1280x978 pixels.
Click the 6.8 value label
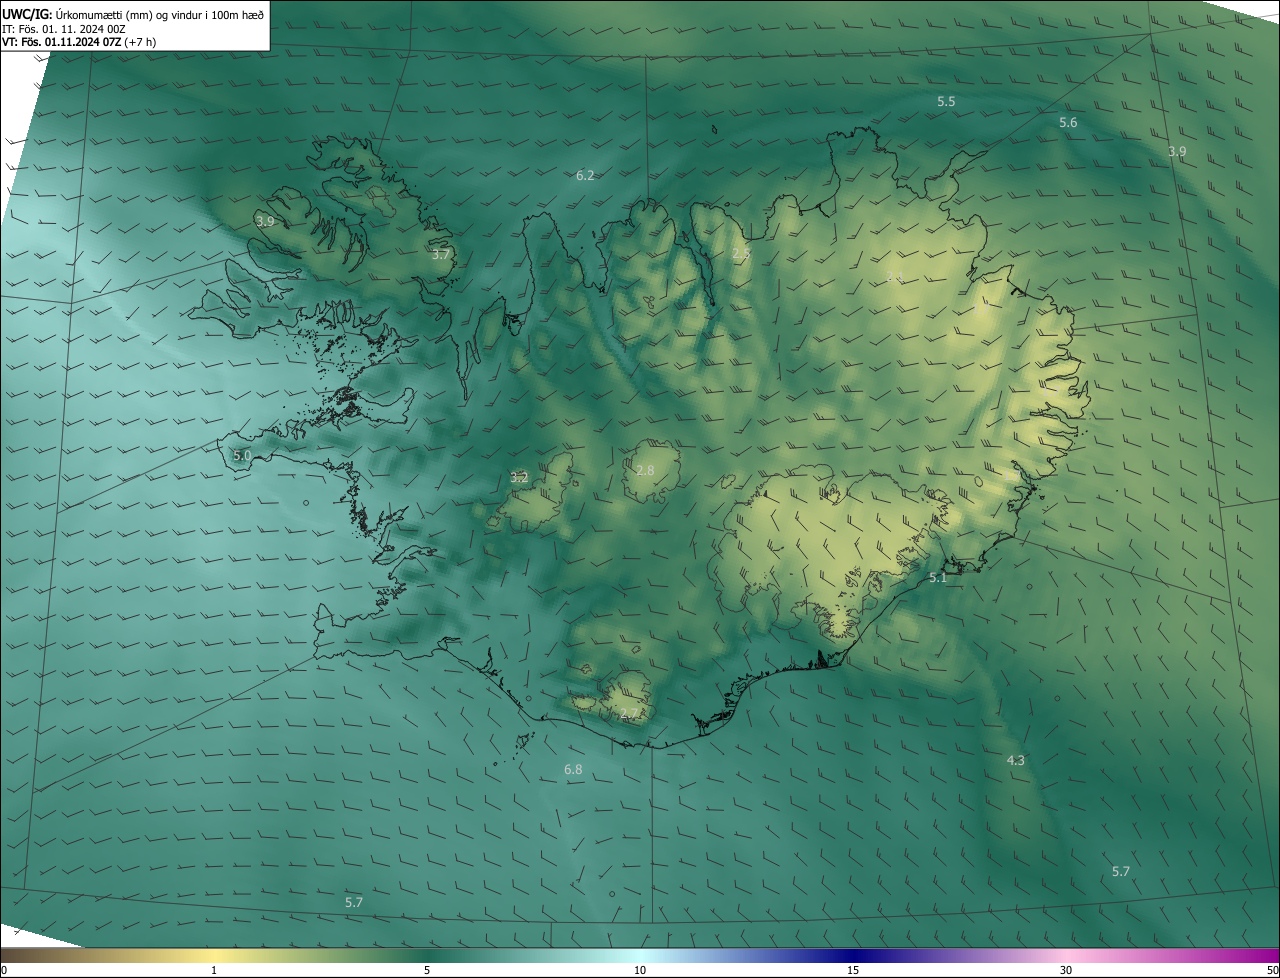[x=573, y=770]
